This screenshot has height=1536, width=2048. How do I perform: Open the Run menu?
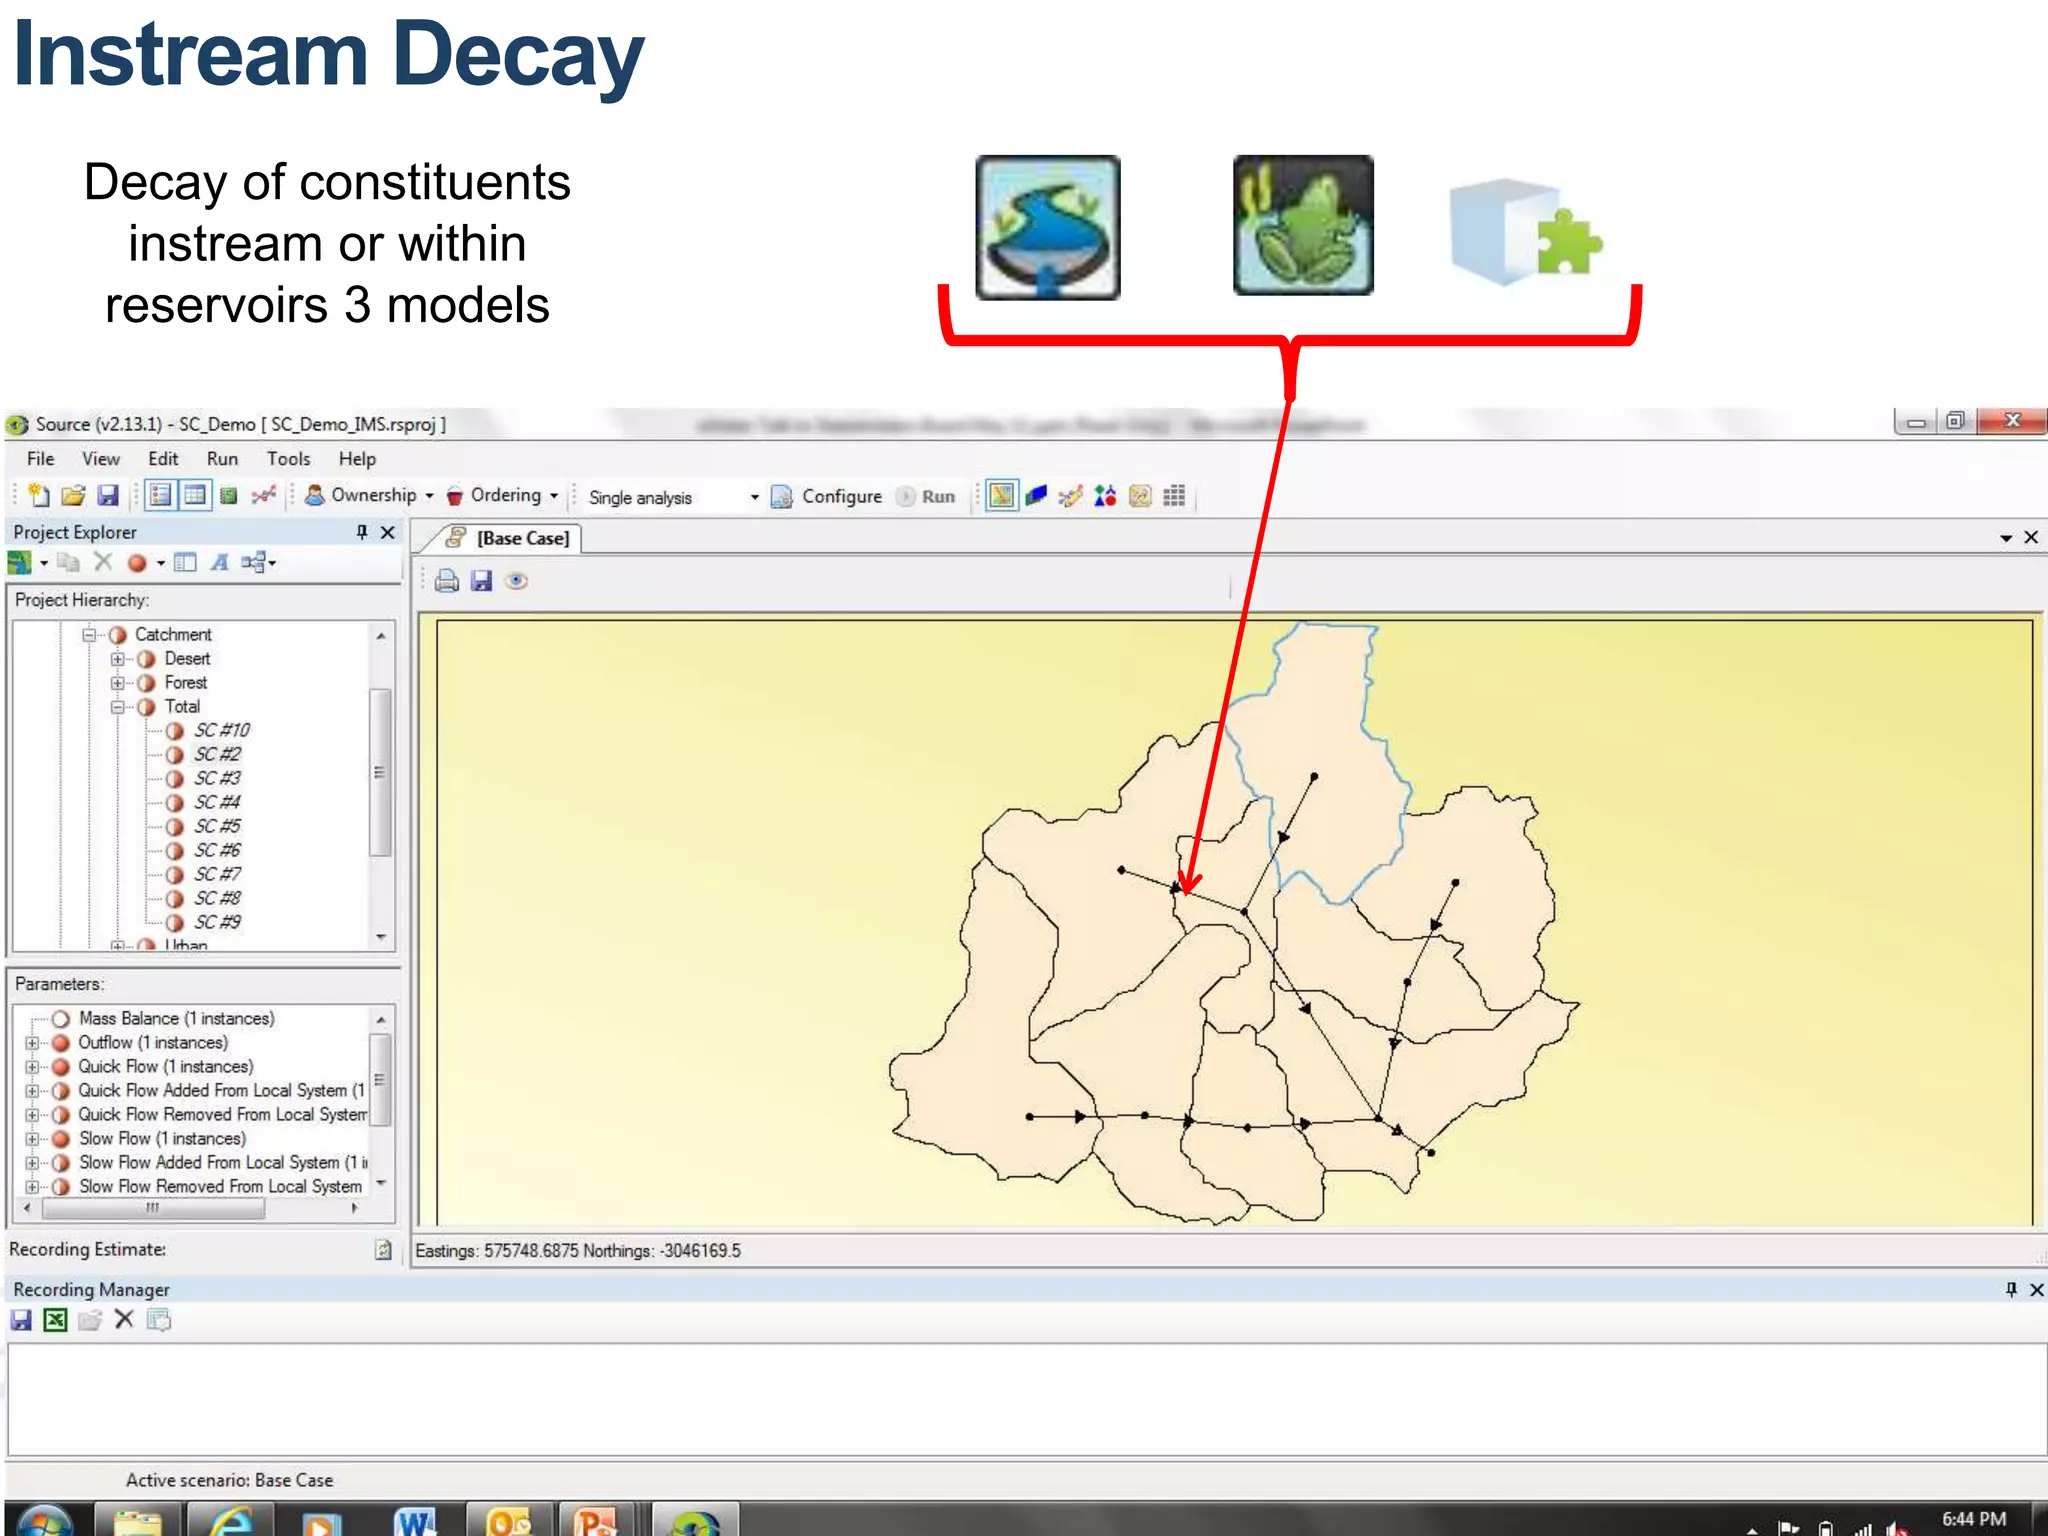(222, 459)
